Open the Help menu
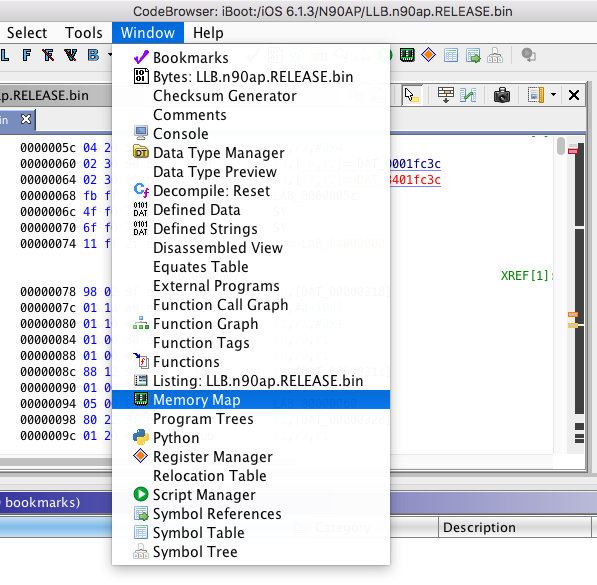597x585 pixels. point(208,33)
